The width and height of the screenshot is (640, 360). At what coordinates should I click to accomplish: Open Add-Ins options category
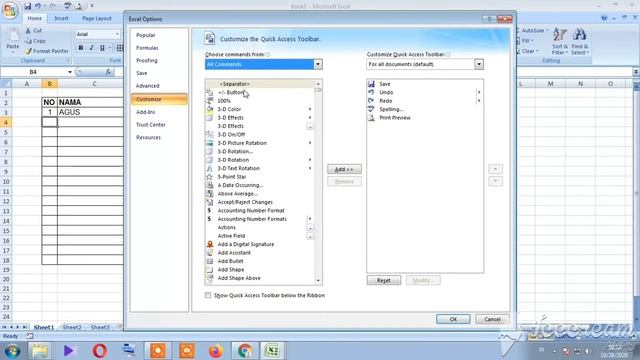tap(159, 112)
